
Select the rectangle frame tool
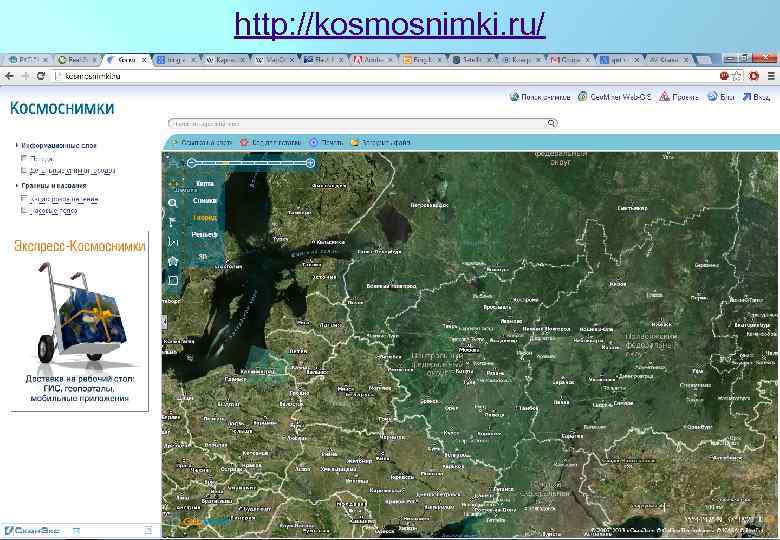[173, 281]
